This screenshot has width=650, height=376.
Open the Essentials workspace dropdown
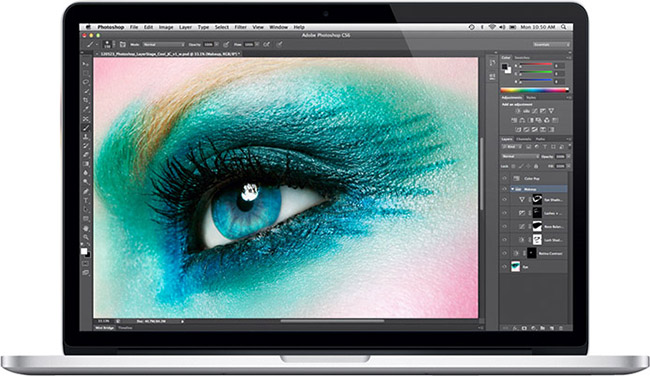[x=551, y=44]
